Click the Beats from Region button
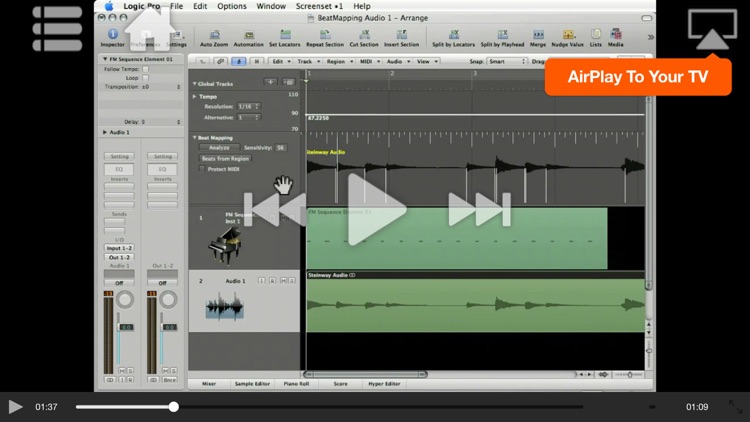The width and height of the screenshot is (750, 422). (225, 158)
